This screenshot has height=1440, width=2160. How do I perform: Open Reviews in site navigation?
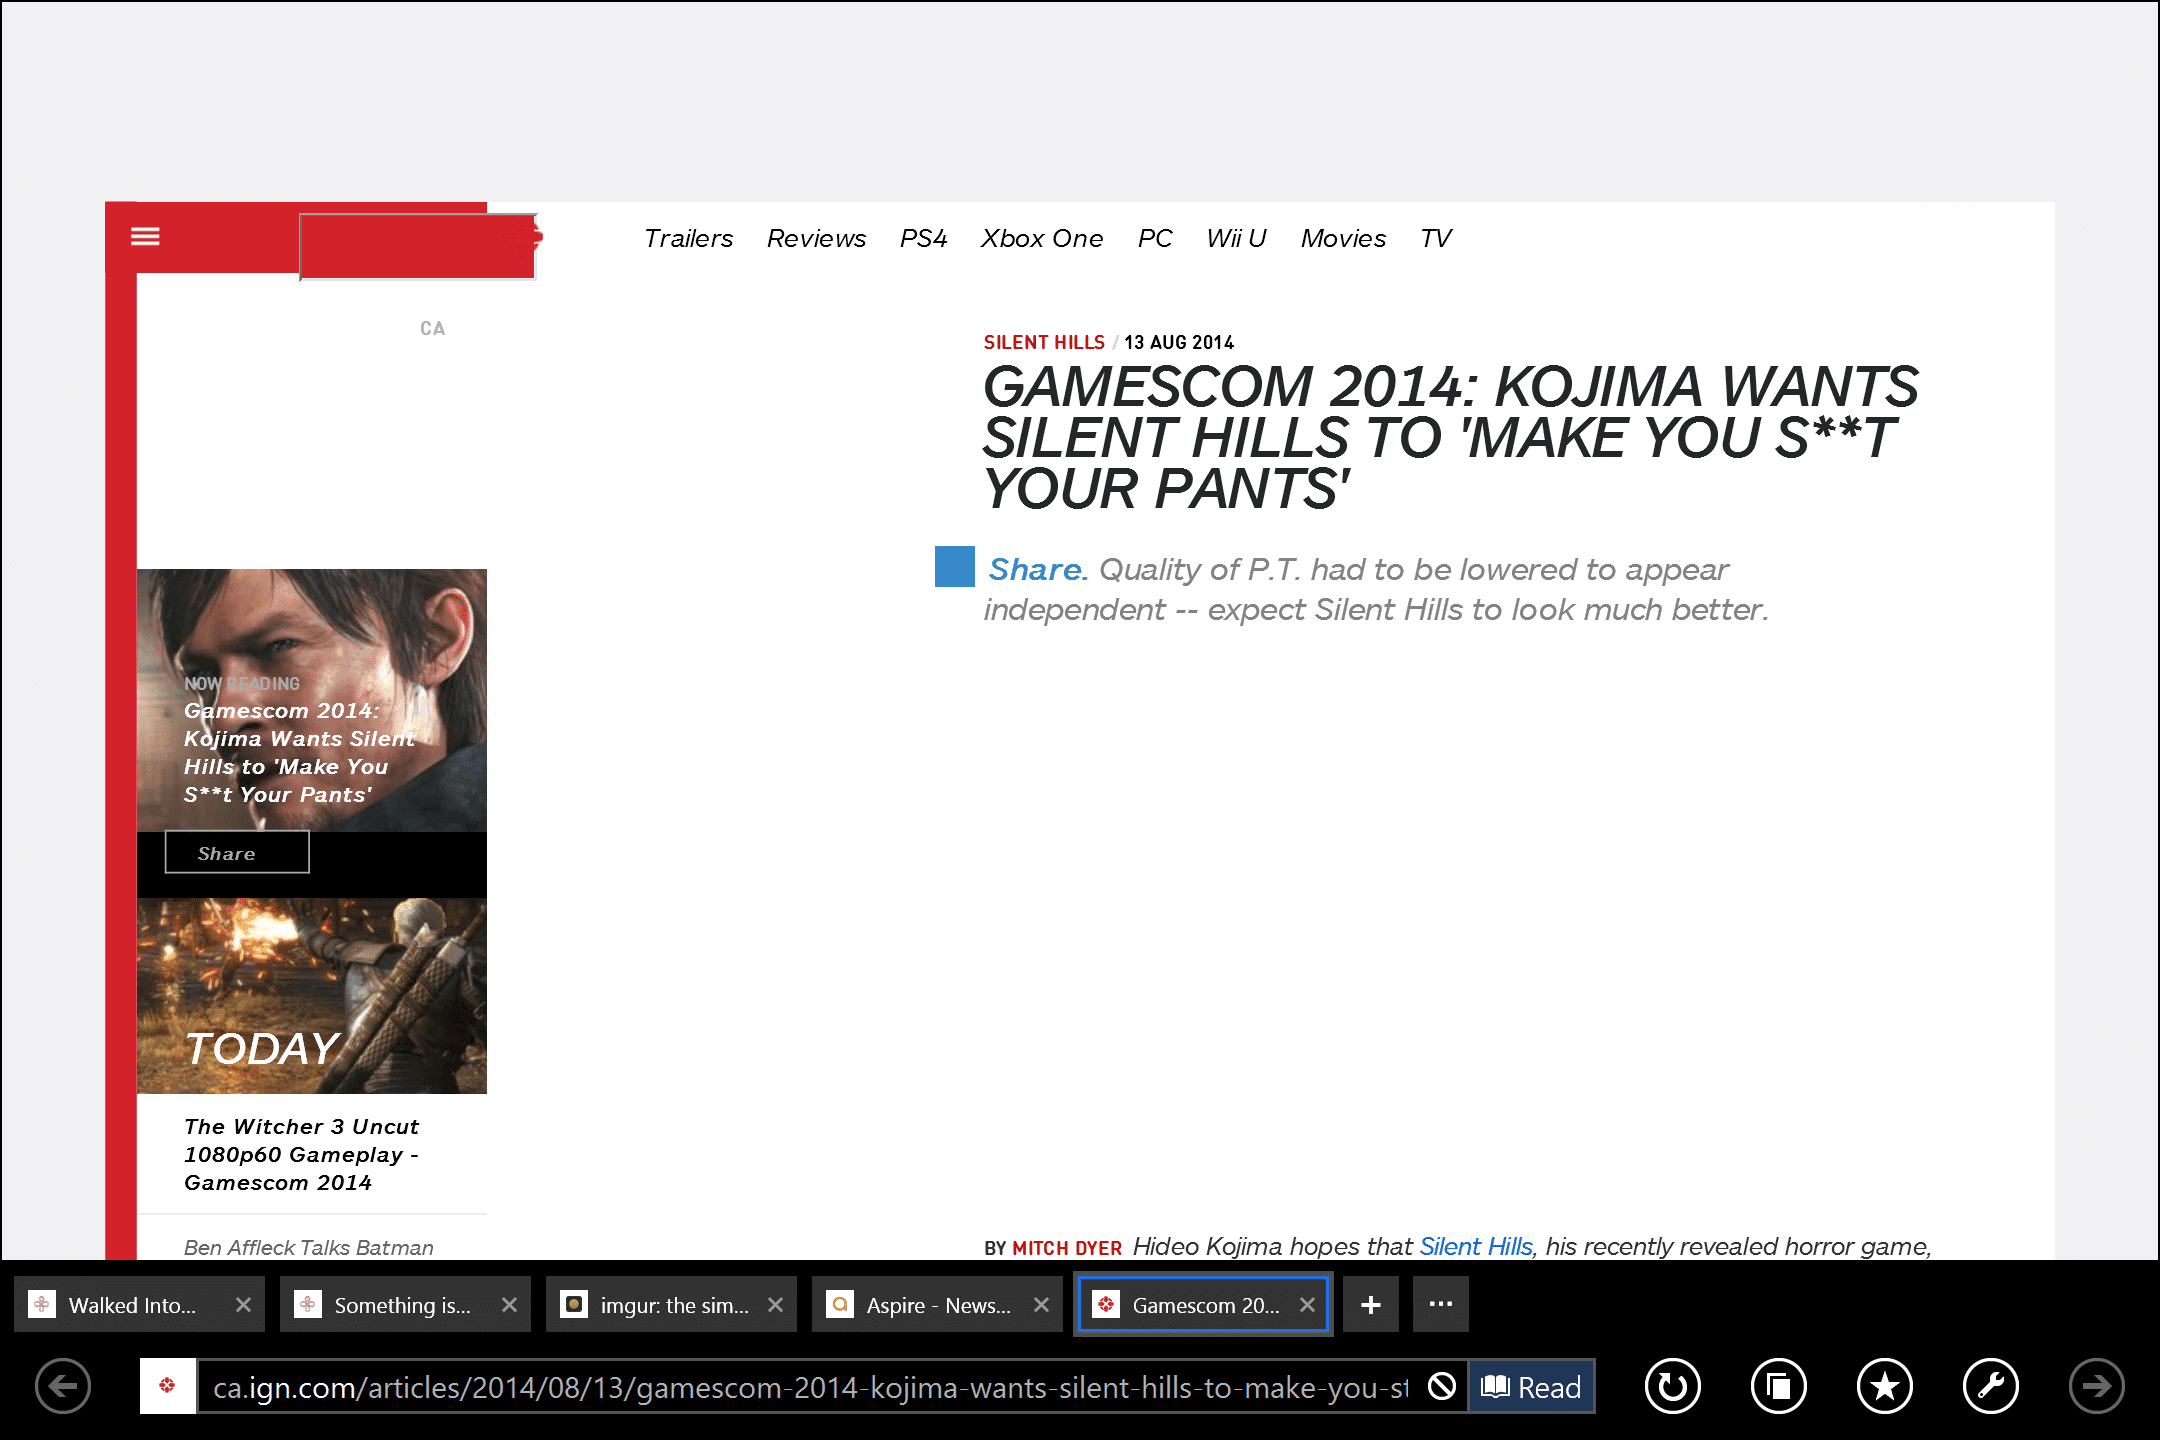pyautogui.click(x=816, y=238)
